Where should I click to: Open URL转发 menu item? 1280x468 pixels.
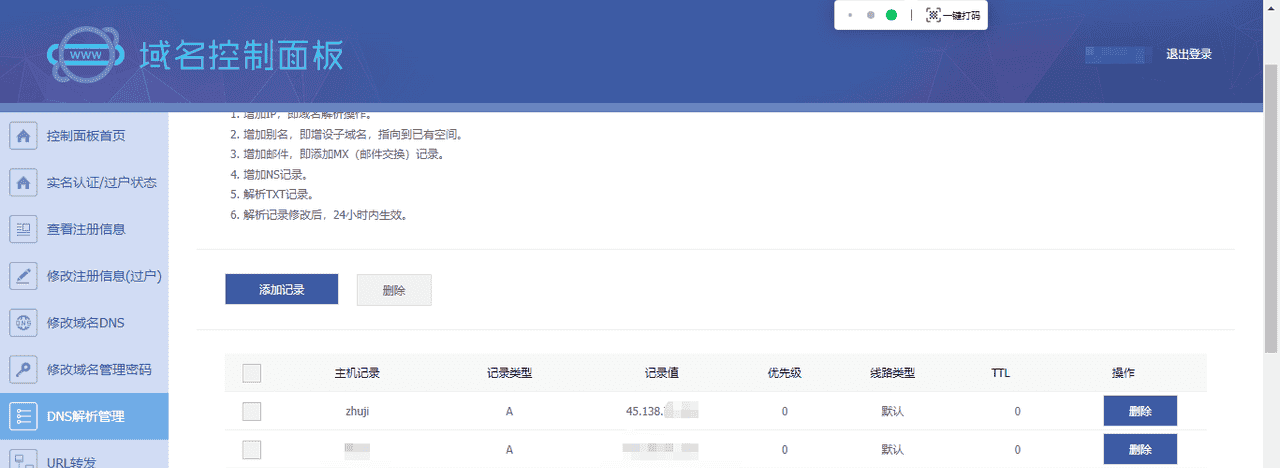tap(84, 455)
